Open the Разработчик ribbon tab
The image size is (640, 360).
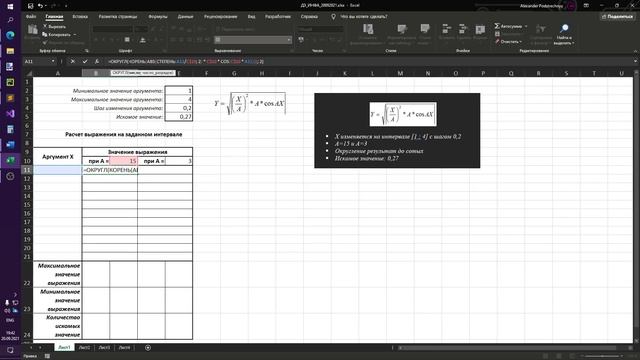pyautogui.click(x=278, y=17)
